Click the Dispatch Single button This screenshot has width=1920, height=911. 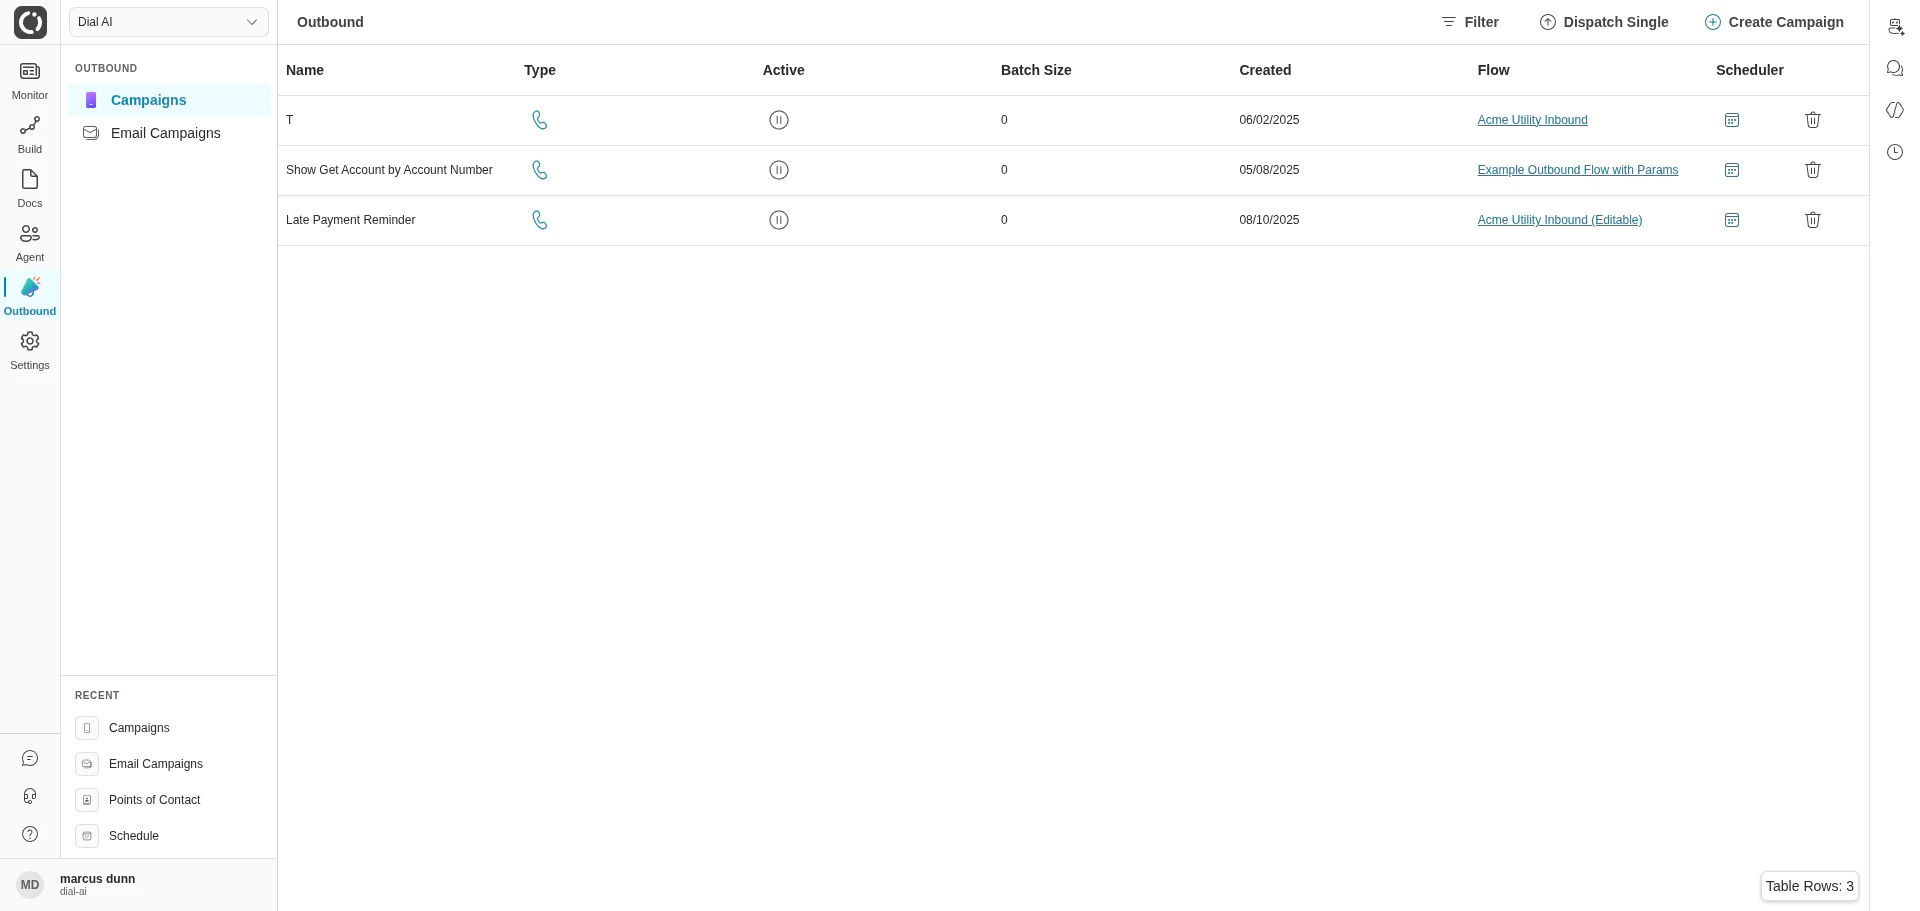coord(1604,22)
